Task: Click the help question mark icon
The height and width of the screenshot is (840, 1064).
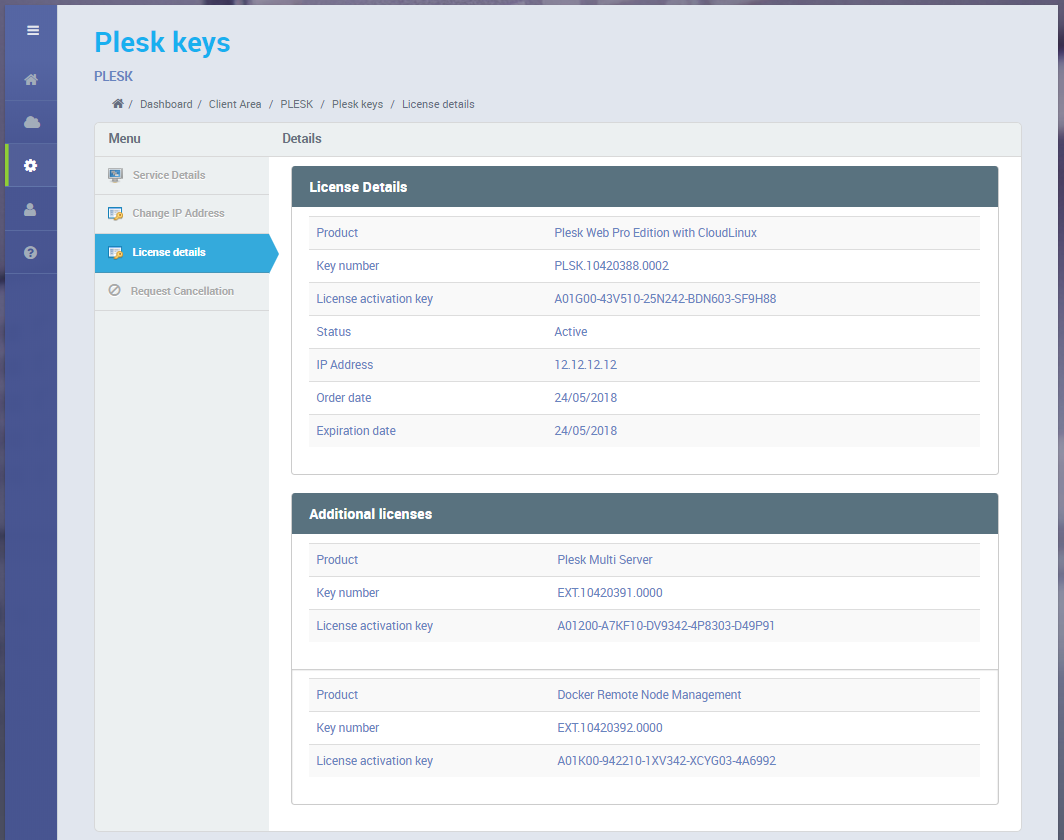Action: [x=30, y=252]
